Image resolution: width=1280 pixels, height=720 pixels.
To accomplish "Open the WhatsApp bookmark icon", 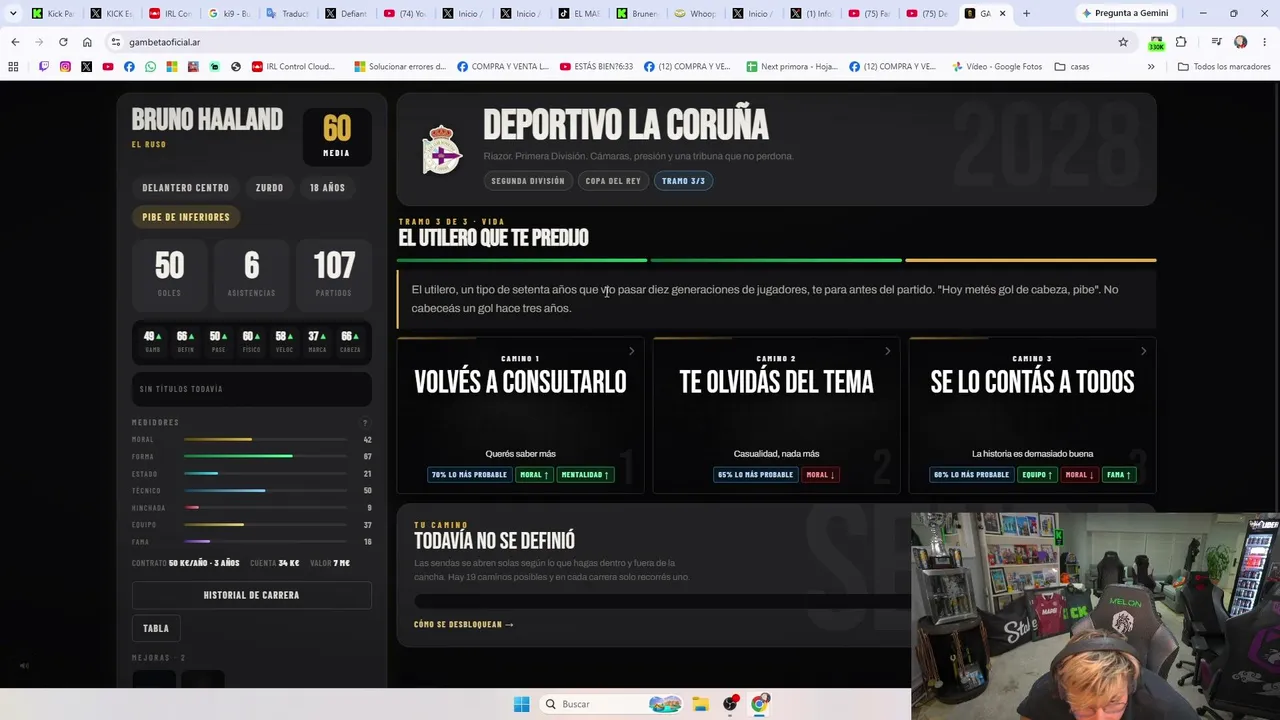I will coord(150,67).
